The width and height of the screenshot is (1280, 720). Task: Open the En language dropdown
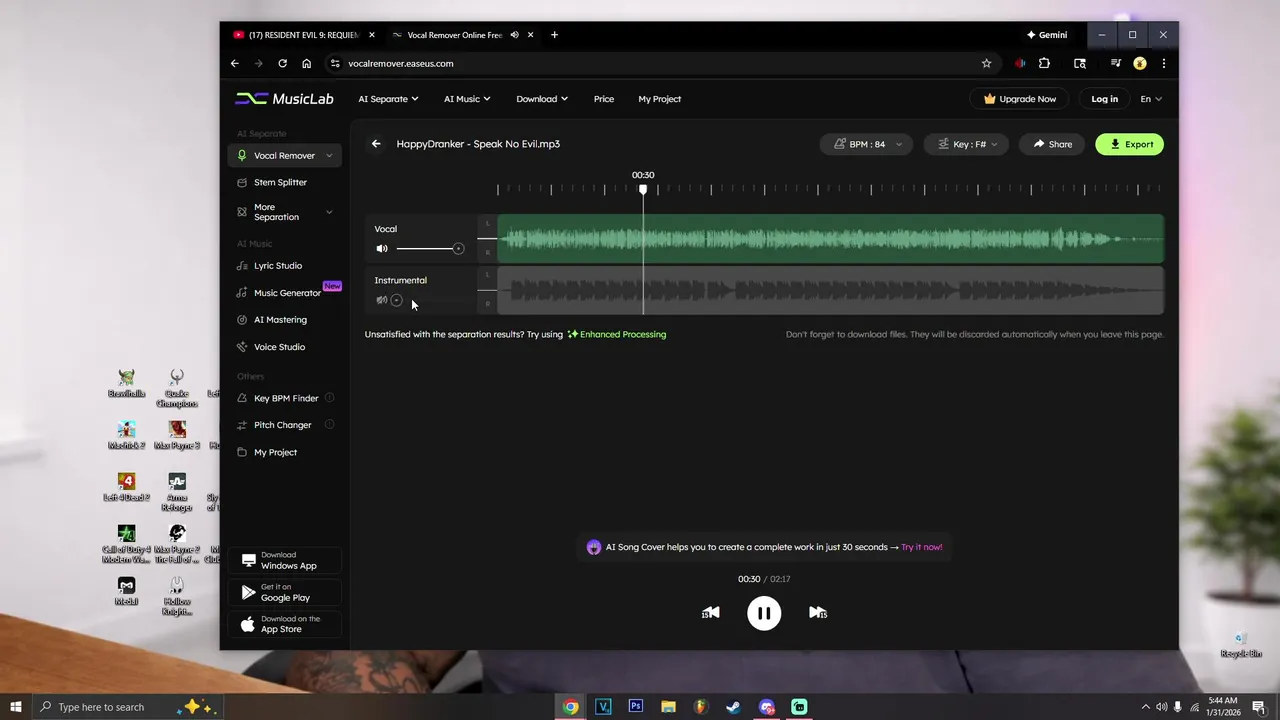pyautogui.click(x=1151, y=99)
